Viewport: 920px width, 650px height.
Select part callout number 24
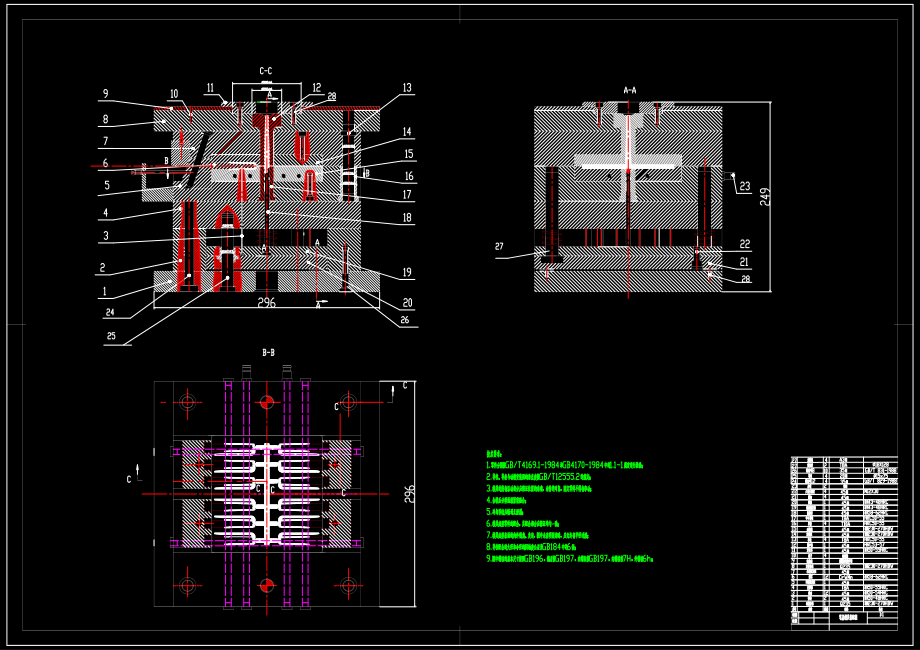coord(110,312)
